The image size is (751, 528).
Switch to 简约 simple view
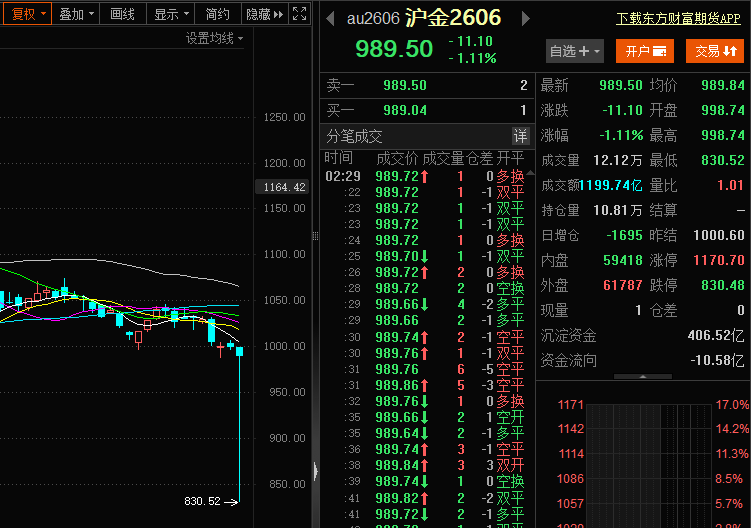point(217,13)
